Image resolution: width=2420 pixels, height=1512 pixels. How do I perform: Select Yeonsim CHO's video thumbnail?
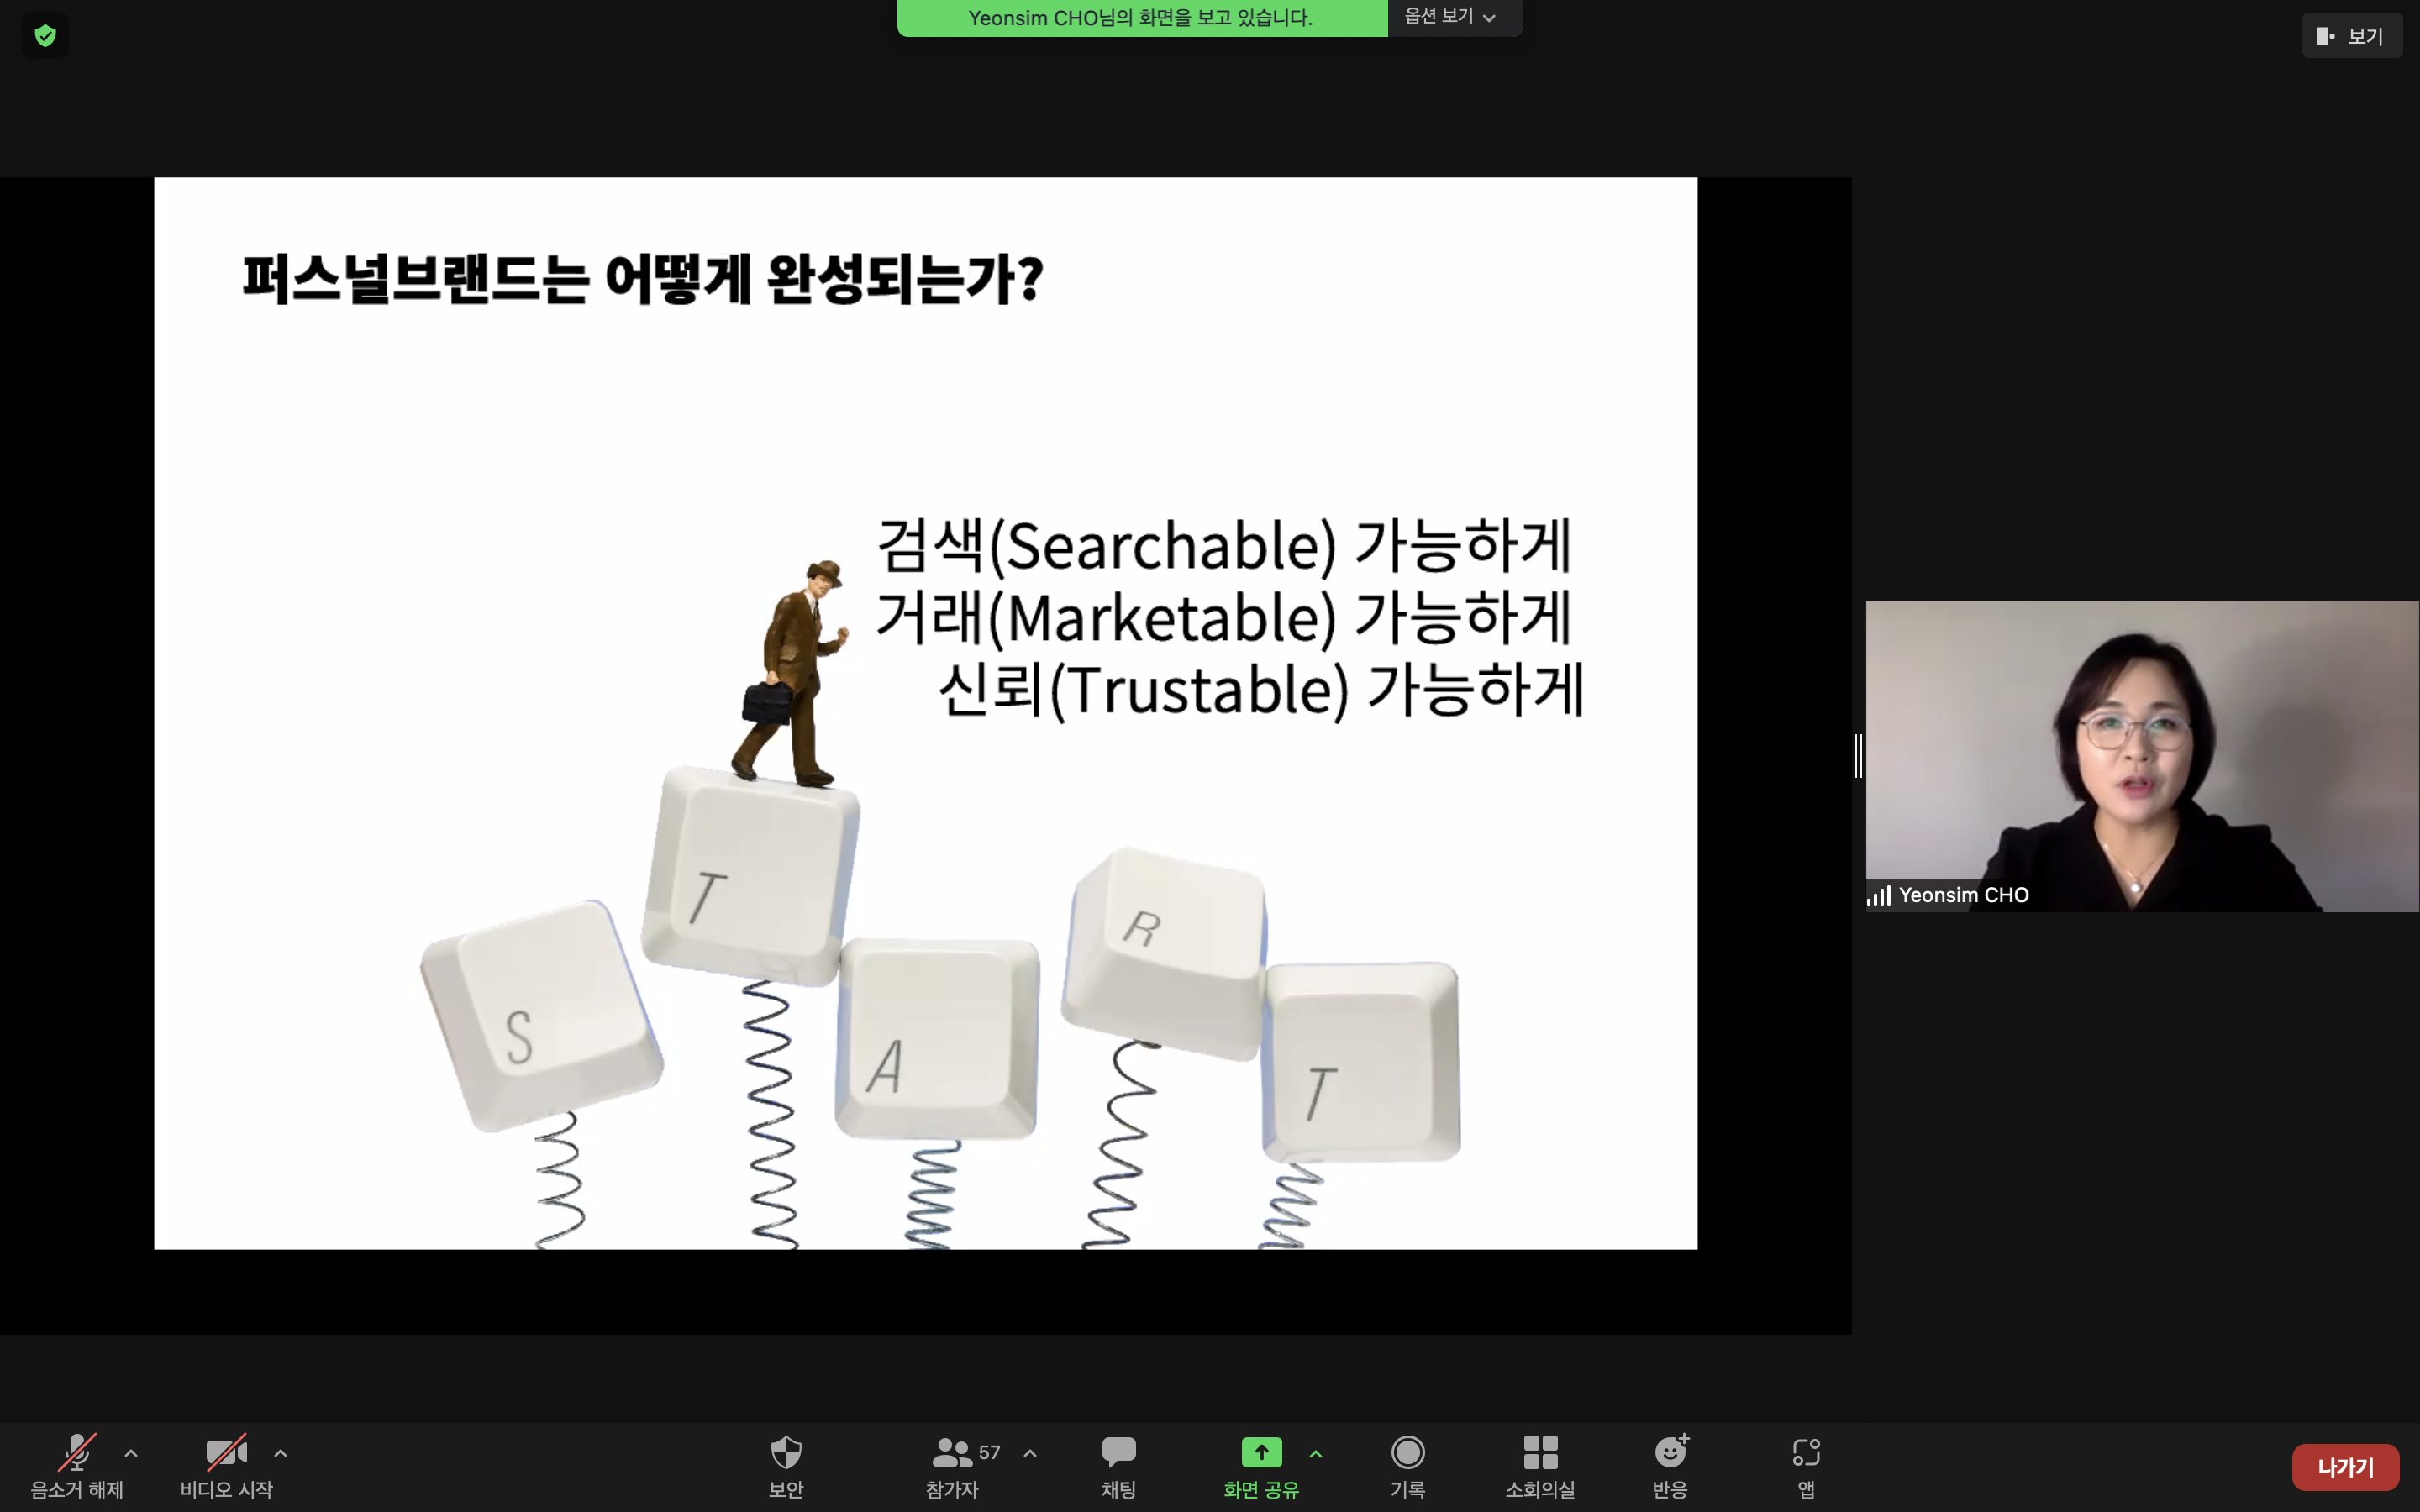[2141, 756]
